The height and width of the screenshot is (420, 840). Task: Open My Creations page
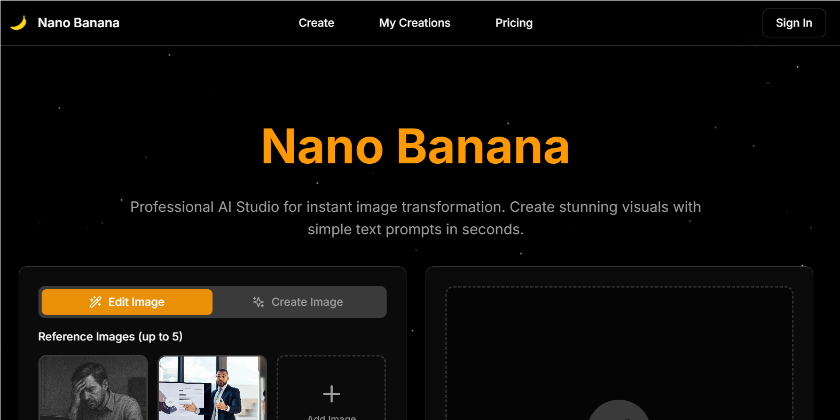tap(415, 23)
